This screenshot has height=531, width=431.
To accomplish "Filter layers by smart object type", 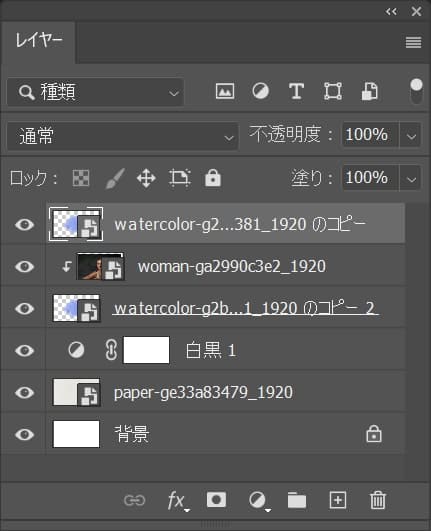I will pyautogui.click(x=369, y=91).
